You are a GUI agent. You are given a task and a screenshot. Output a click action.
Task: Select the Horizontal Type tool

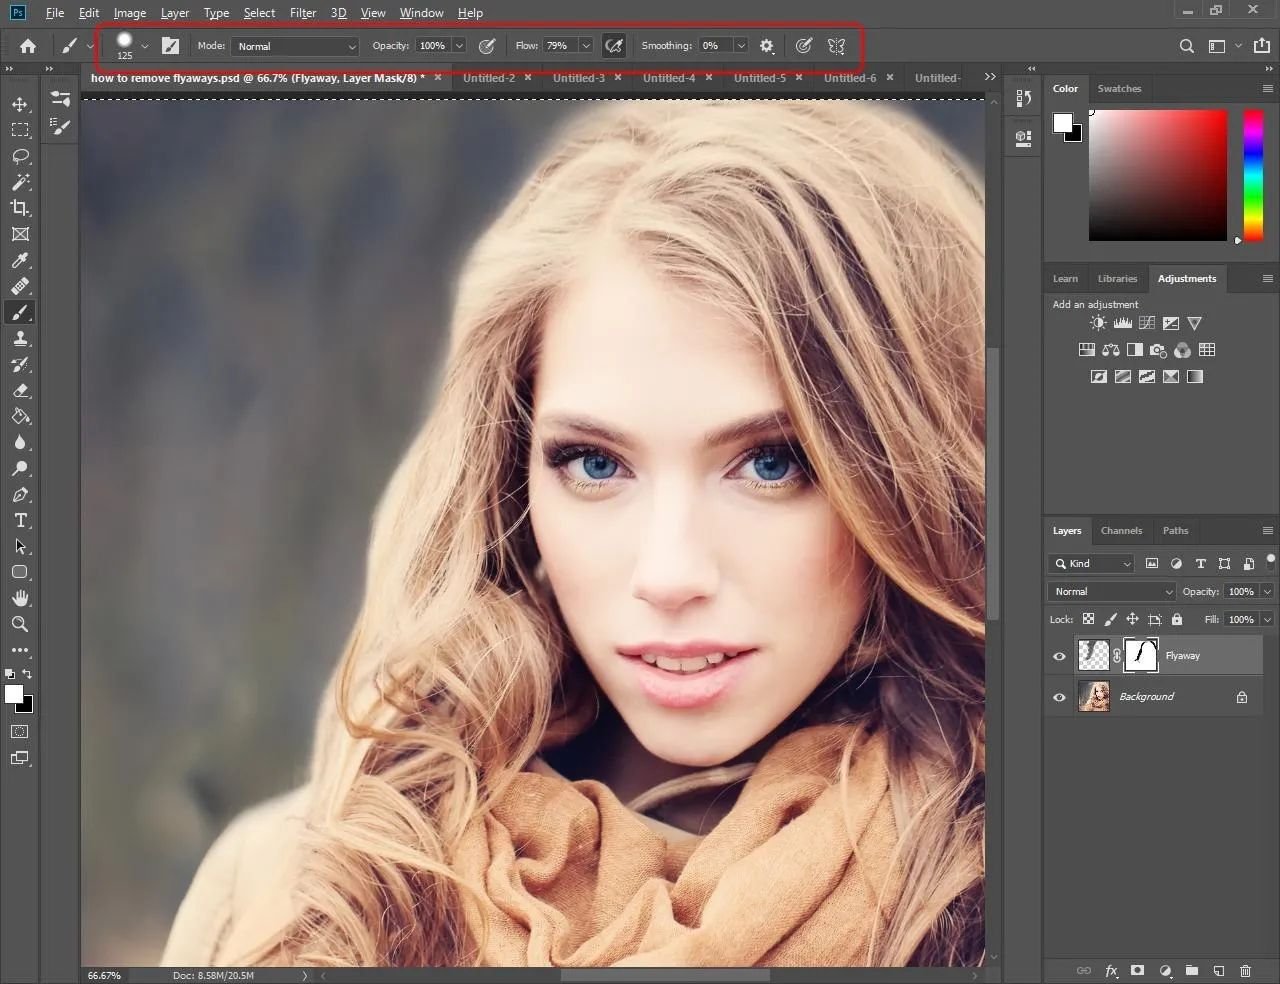click(x=20, y=520)
